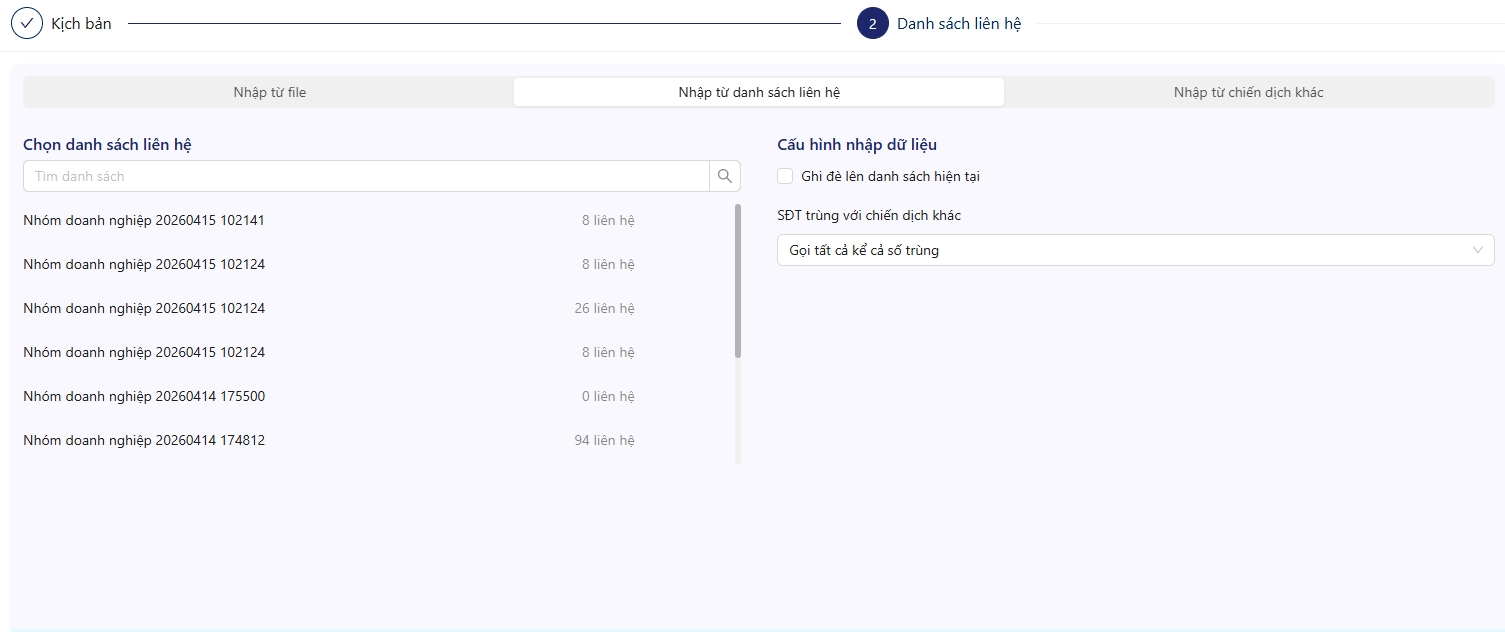Viewport: 1505px width, 632px height.
Task: Select the Nhập từ danh sách liên hệ tab
Action: (x=759, y=92)
